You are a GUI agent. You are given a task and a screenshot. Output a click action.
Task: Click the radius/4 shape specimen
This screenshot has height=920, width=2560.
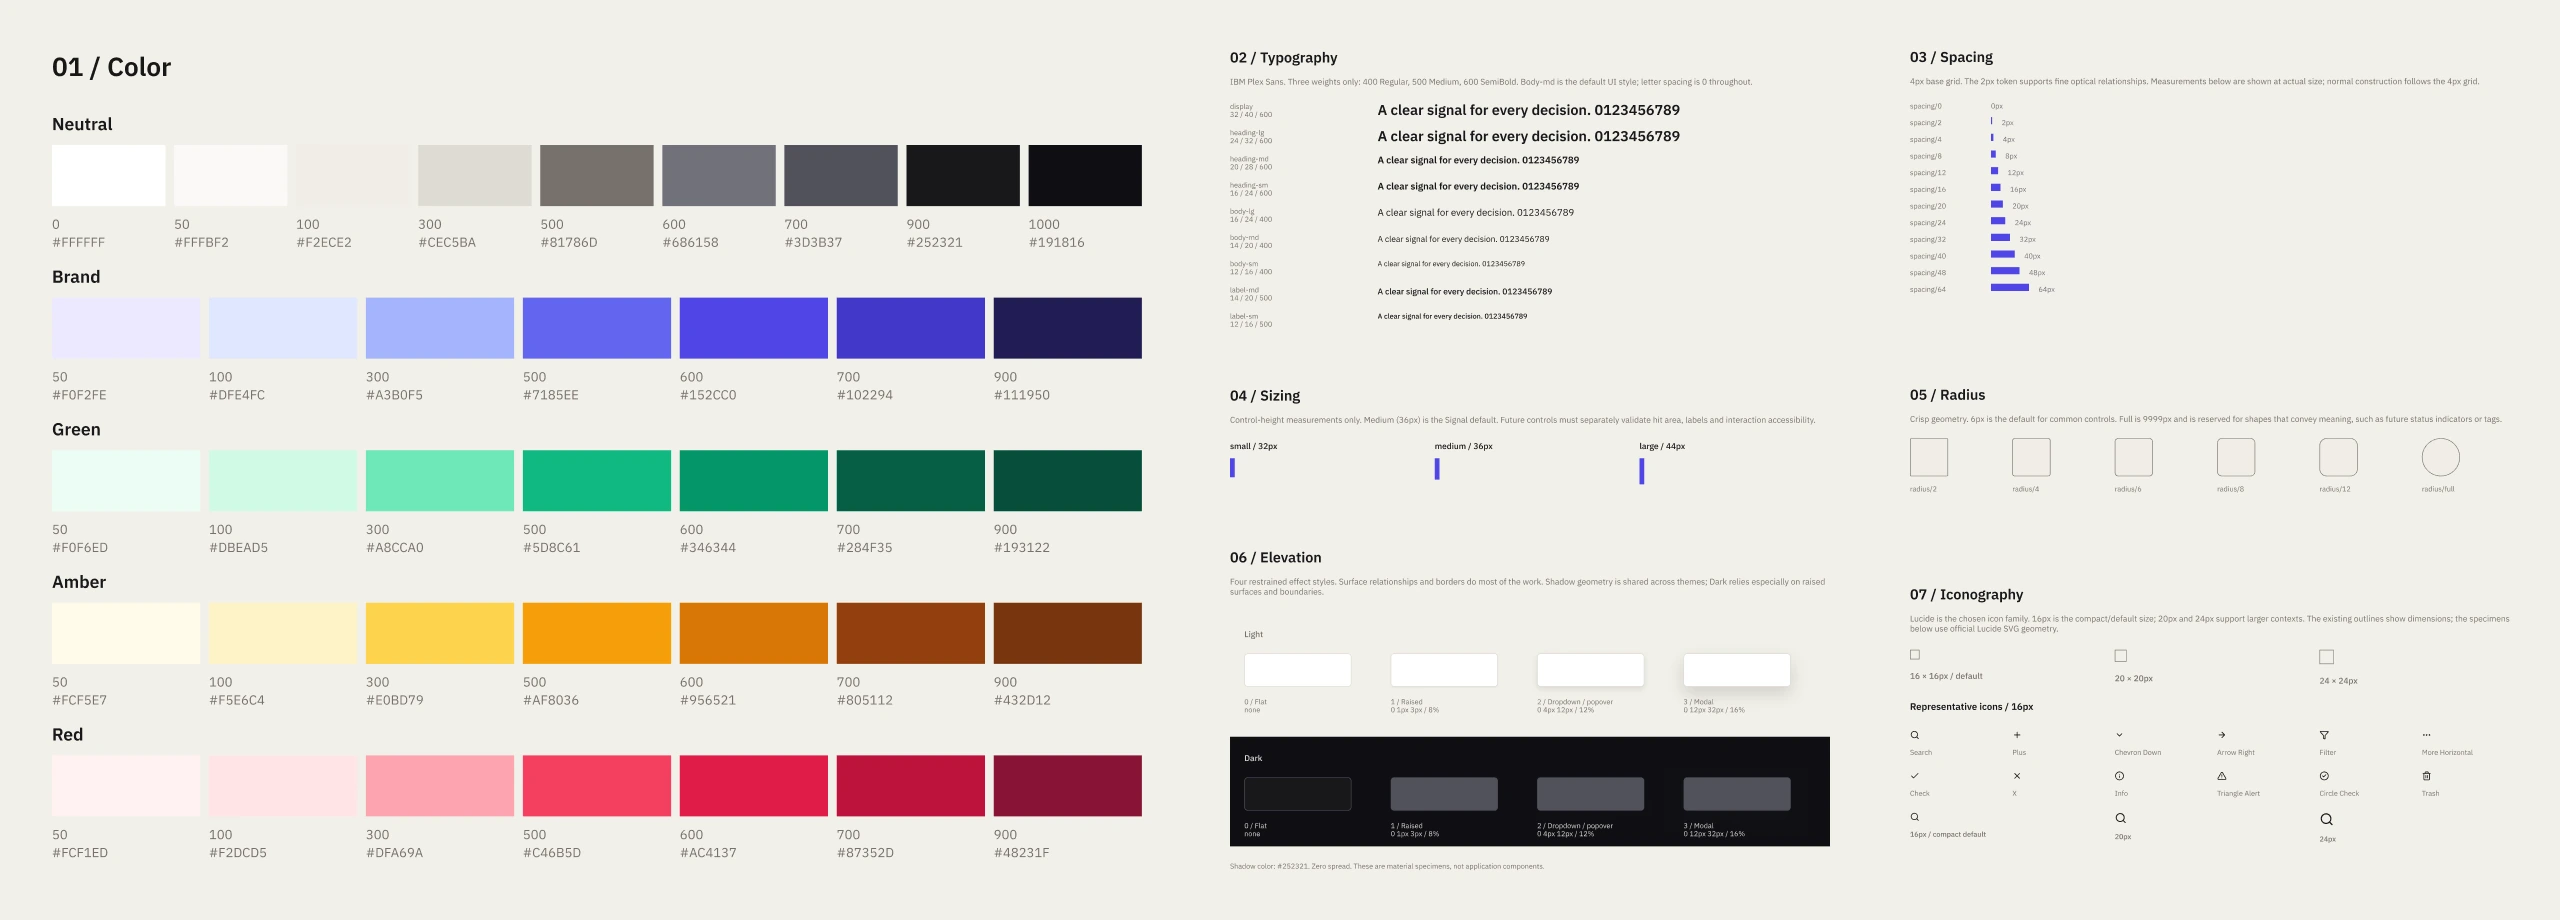[x=2031, y=457]
